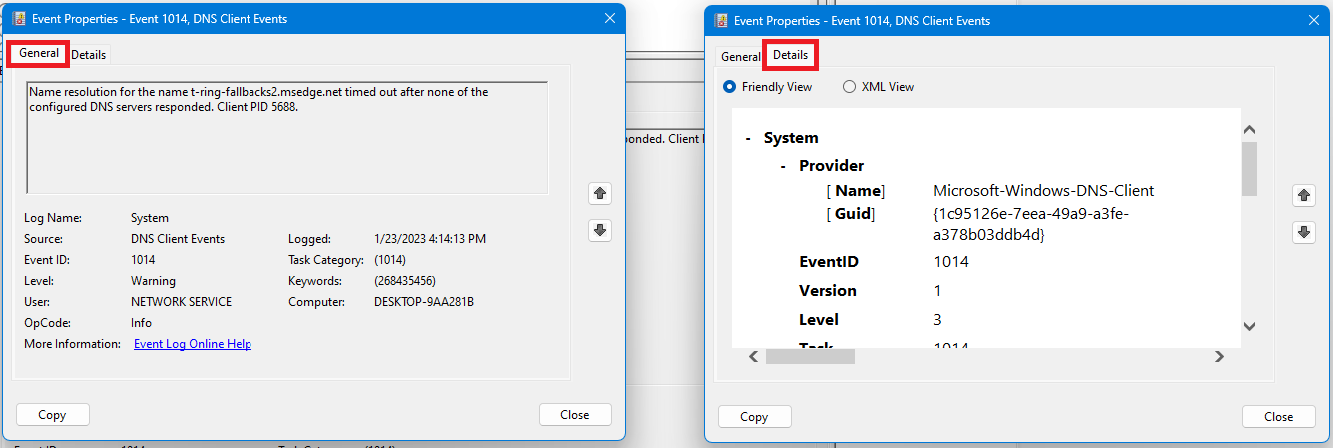The height and width of the screenshot is (448, 1333).
Task: Open Details tab in dialog showing Log Name
Action: pyautogui.click(x=88, y=55)
